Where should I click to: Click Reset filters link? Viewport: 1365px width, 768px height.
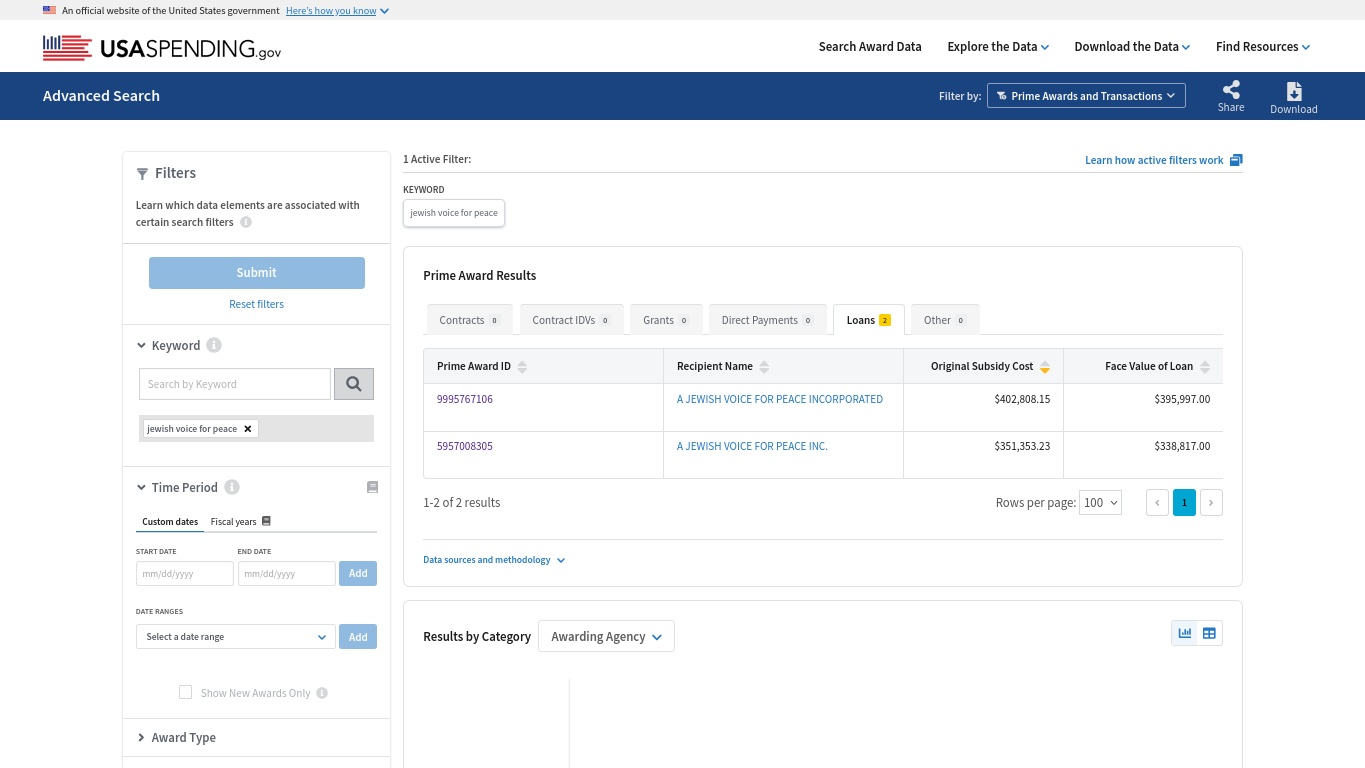click(x=256, y=304)
